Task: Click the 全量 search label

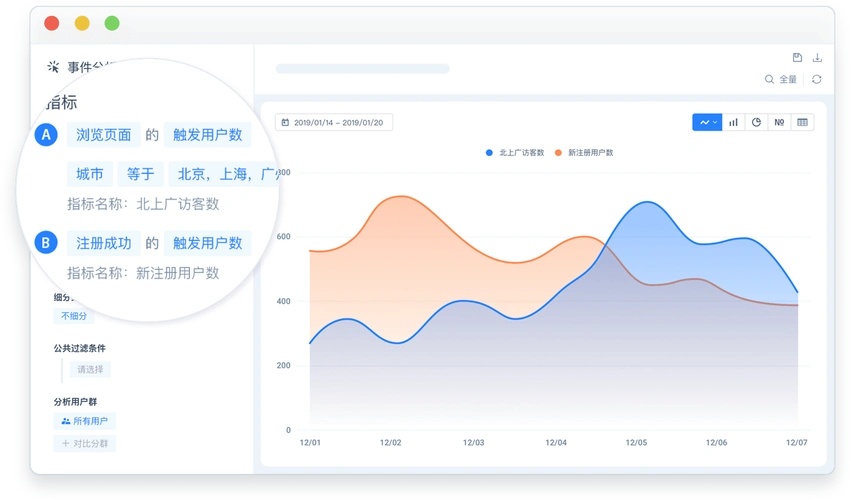Action: click(x=788, y=79)
